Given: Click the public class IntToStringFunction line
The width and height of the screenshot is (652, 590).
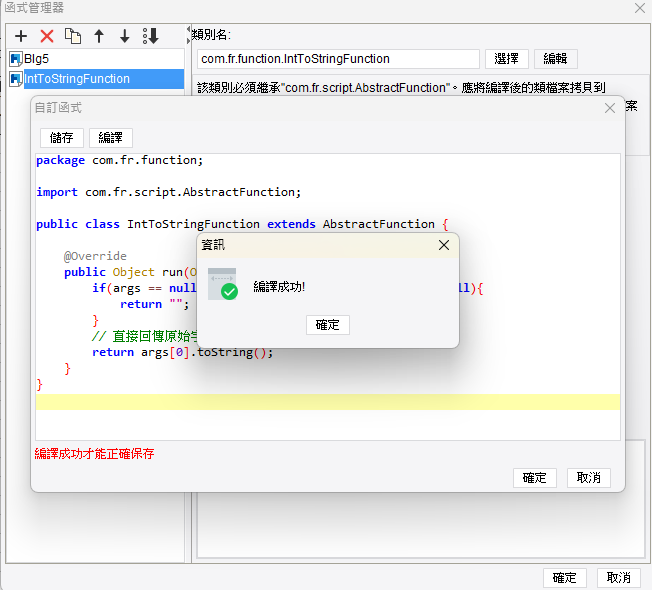Looking at the screenshot, I should pos(242,225).
